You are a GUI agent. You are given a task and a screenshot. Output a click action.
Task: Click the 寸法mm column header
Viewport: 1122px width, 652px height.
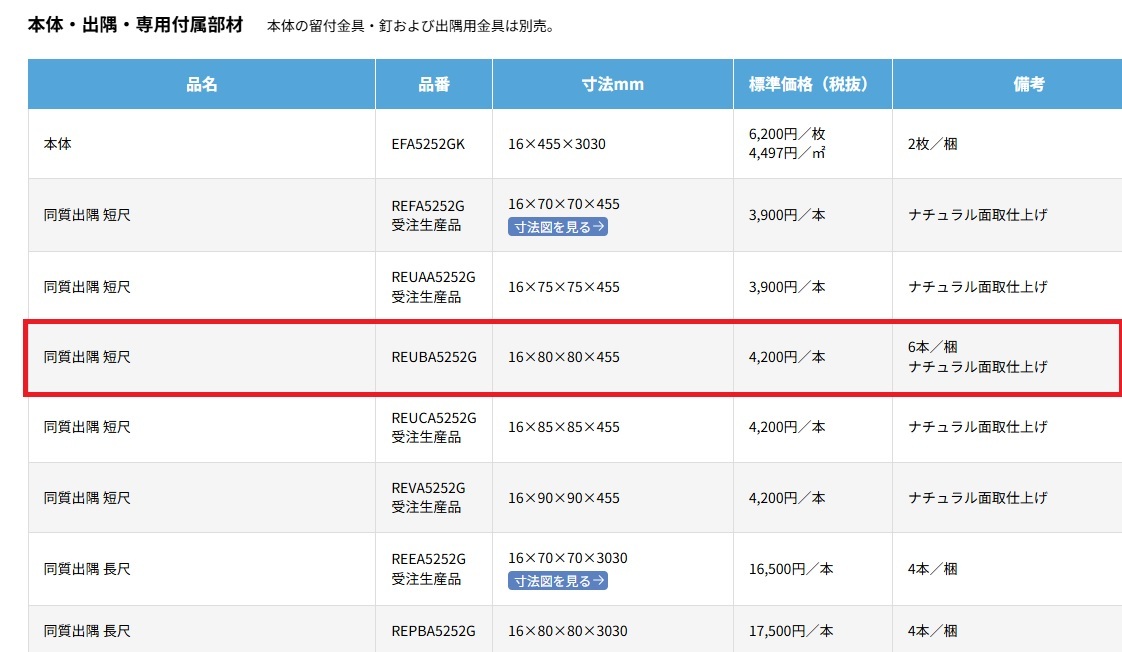click(x=612, y=85)
